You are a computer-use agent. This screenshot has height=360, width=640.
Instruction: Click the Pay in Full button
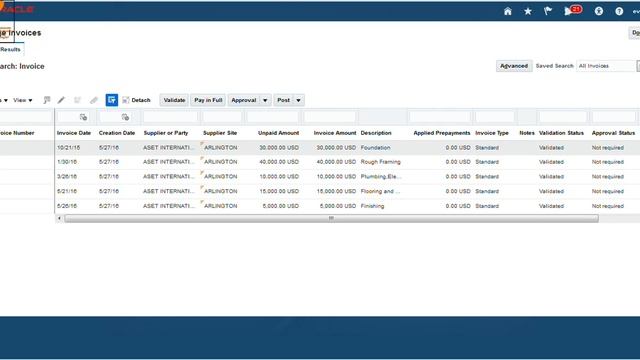208,100
